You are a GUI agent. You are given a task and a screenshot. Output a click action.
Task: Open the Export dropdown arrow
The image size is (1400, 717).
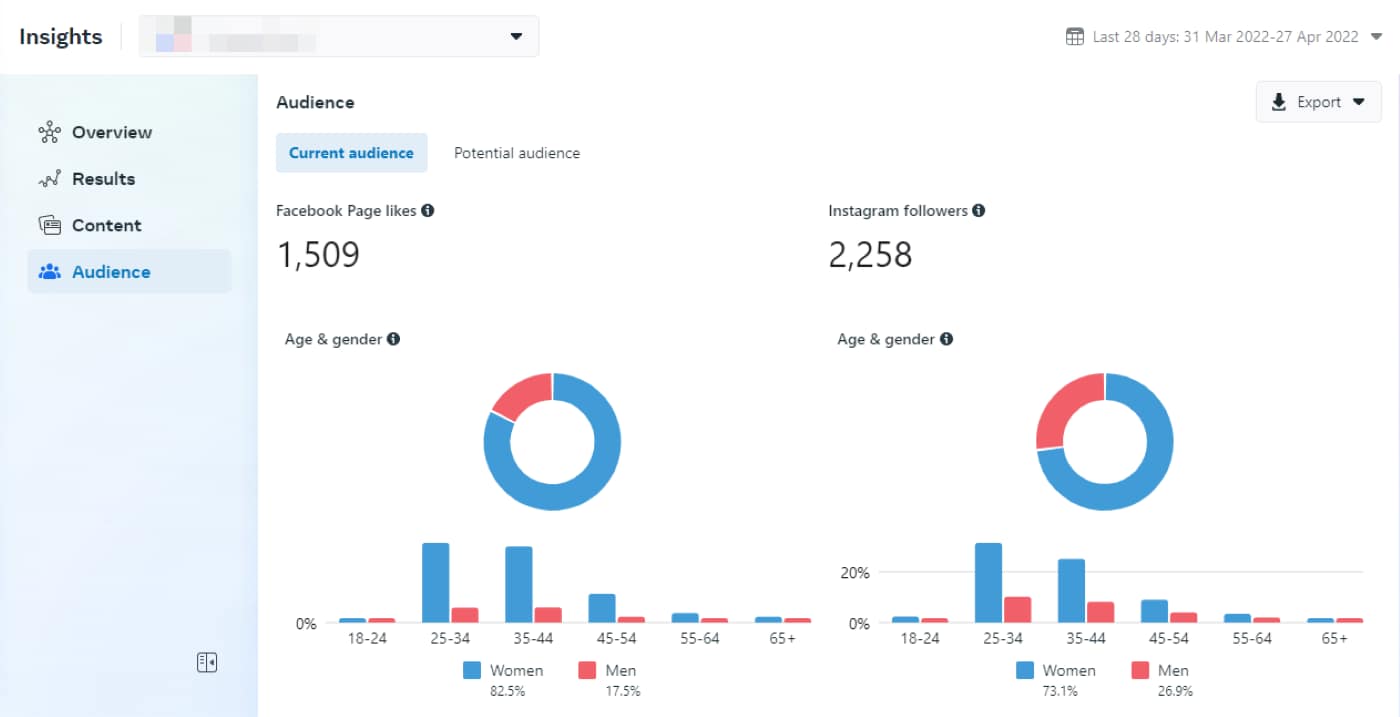[1359, 102]
